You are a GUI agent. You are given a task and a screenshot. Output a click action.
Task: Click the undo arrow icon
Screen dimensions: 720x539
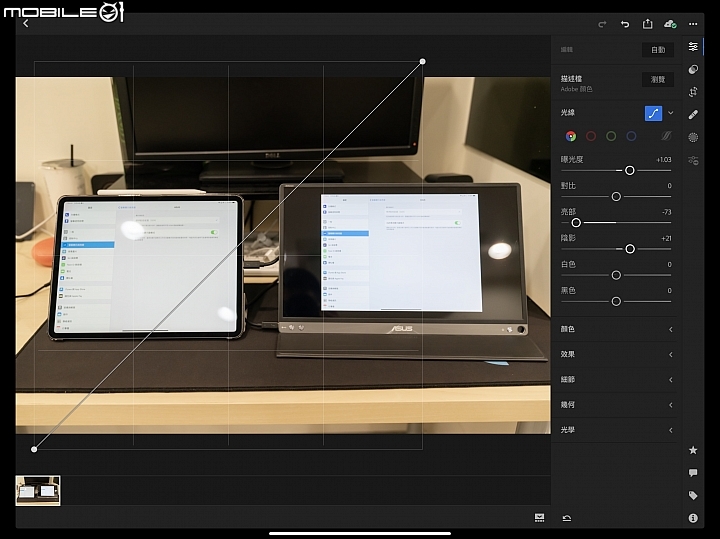[625, 24]
